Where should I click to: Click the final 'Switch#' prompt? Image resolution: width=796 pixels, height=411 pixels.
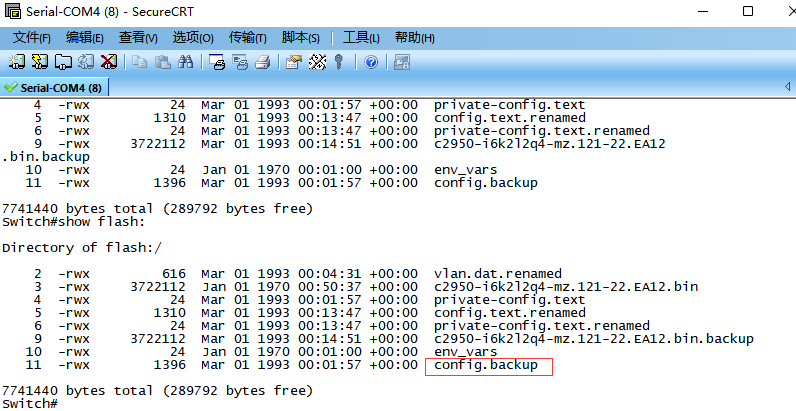(29, 404)
